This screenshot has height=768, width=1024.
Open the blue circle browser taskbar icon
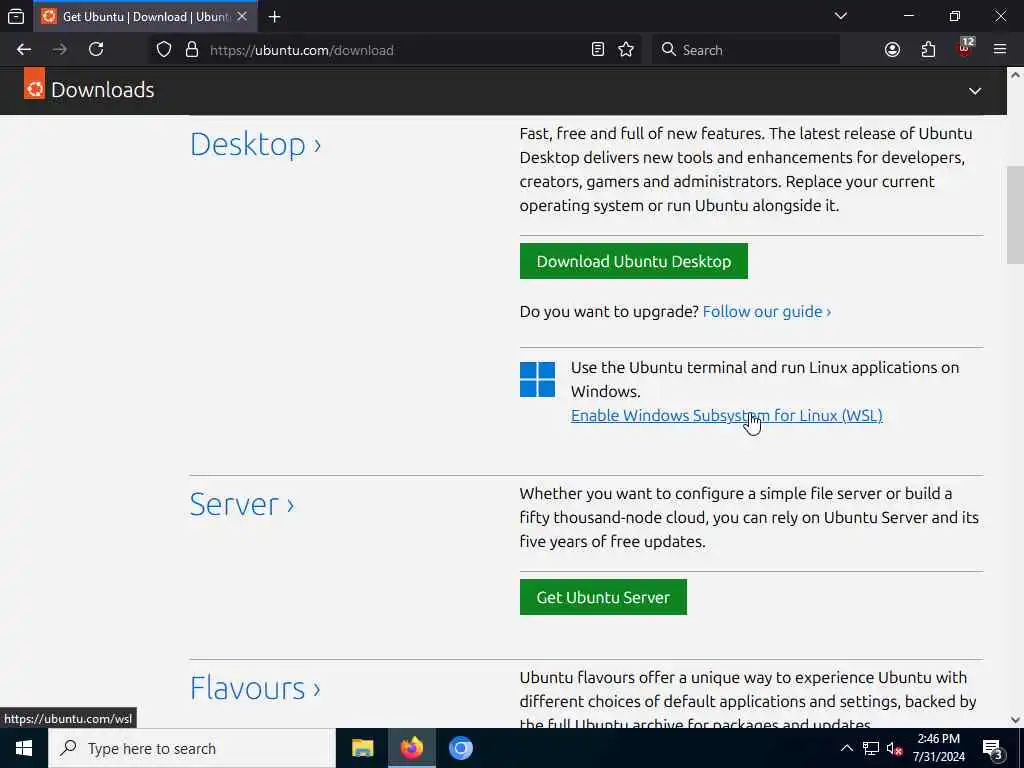(460, 748)
